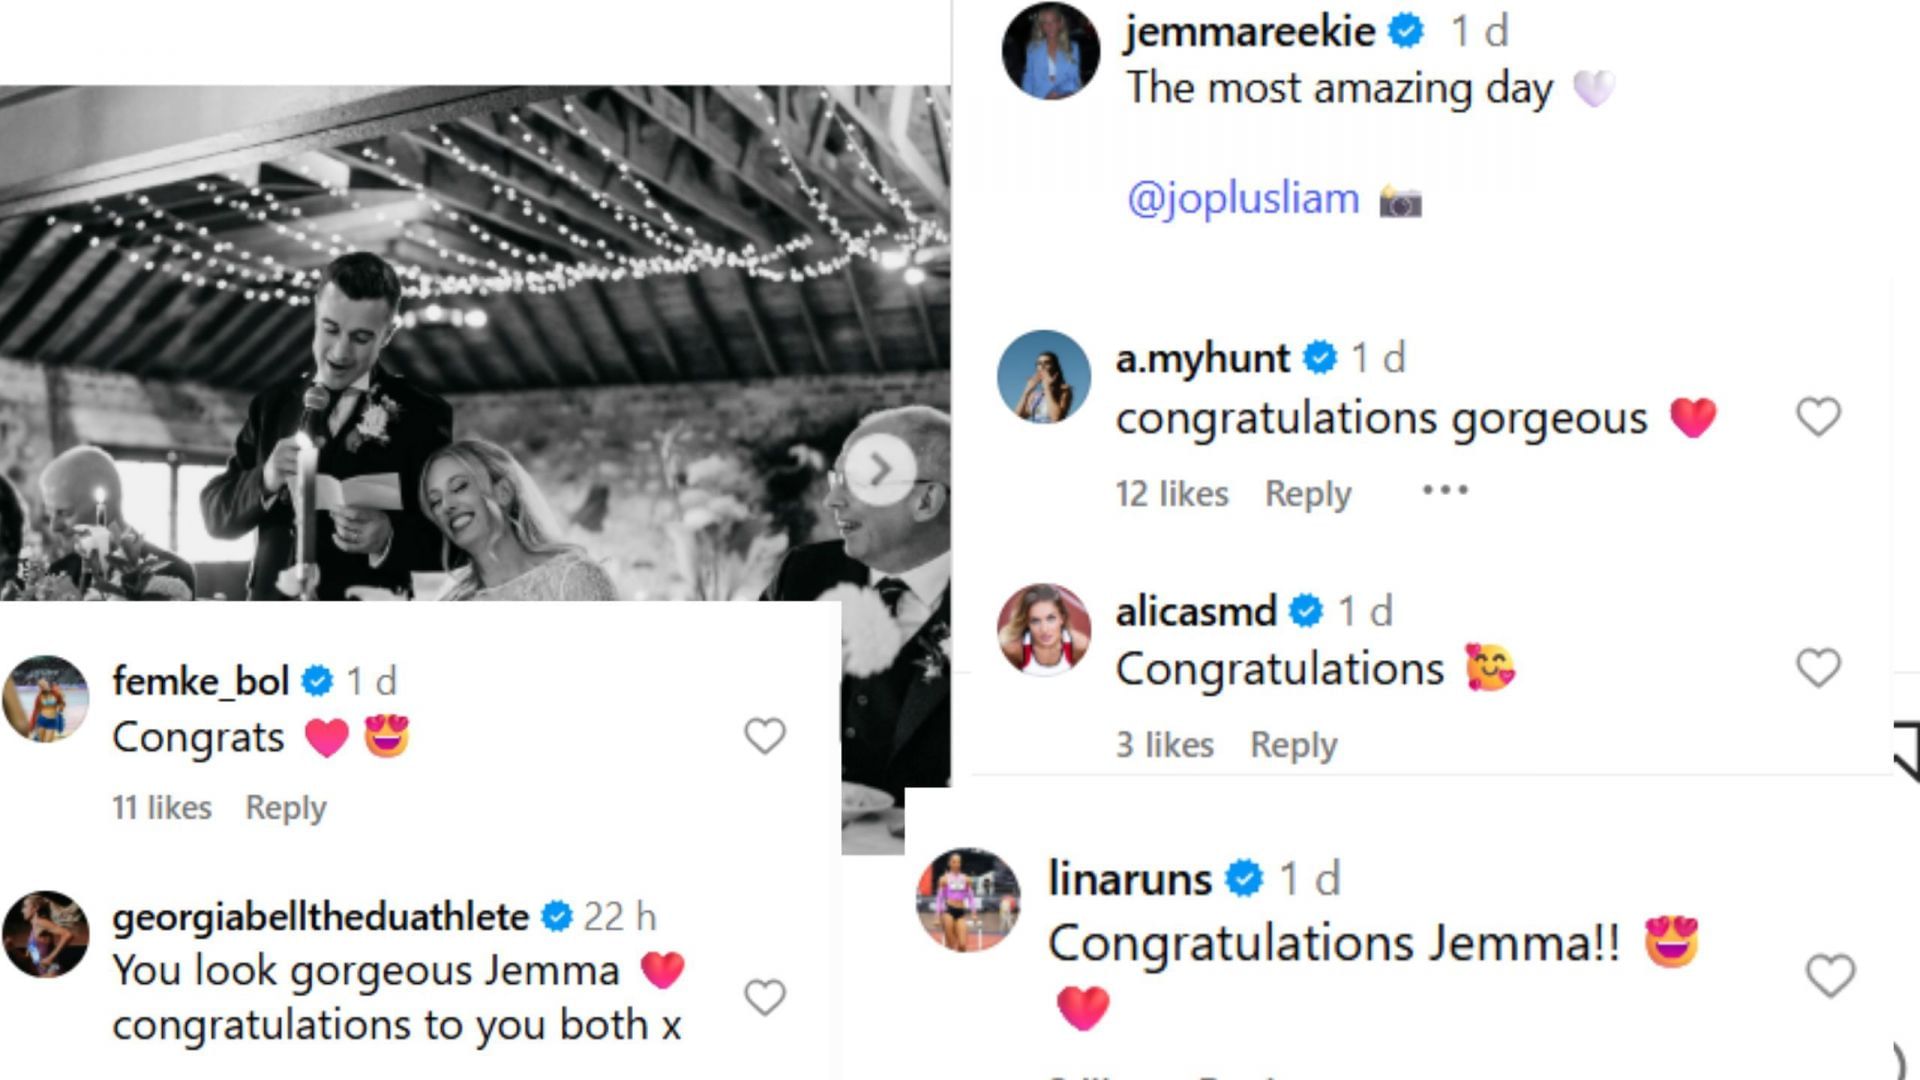Open the @joplusliam photographer profile
Screen dimensions: 1920x1080
point(1243,199)
